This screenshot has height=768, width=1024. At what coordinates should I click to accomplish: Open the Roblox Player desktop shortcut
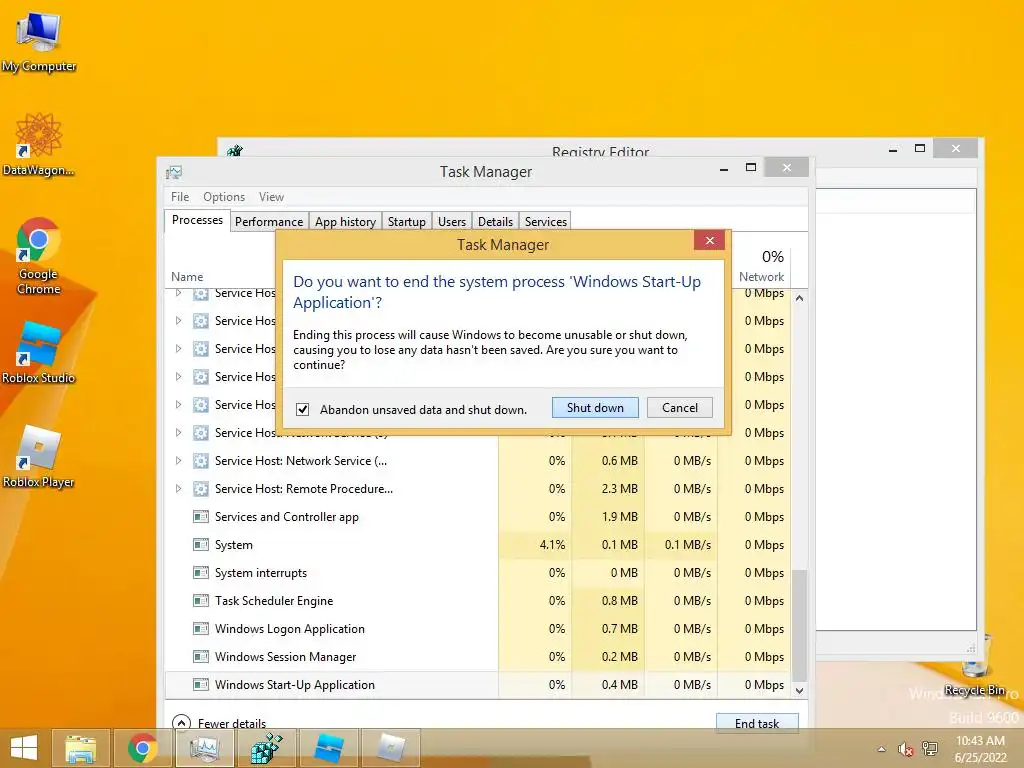click(39, 456)
